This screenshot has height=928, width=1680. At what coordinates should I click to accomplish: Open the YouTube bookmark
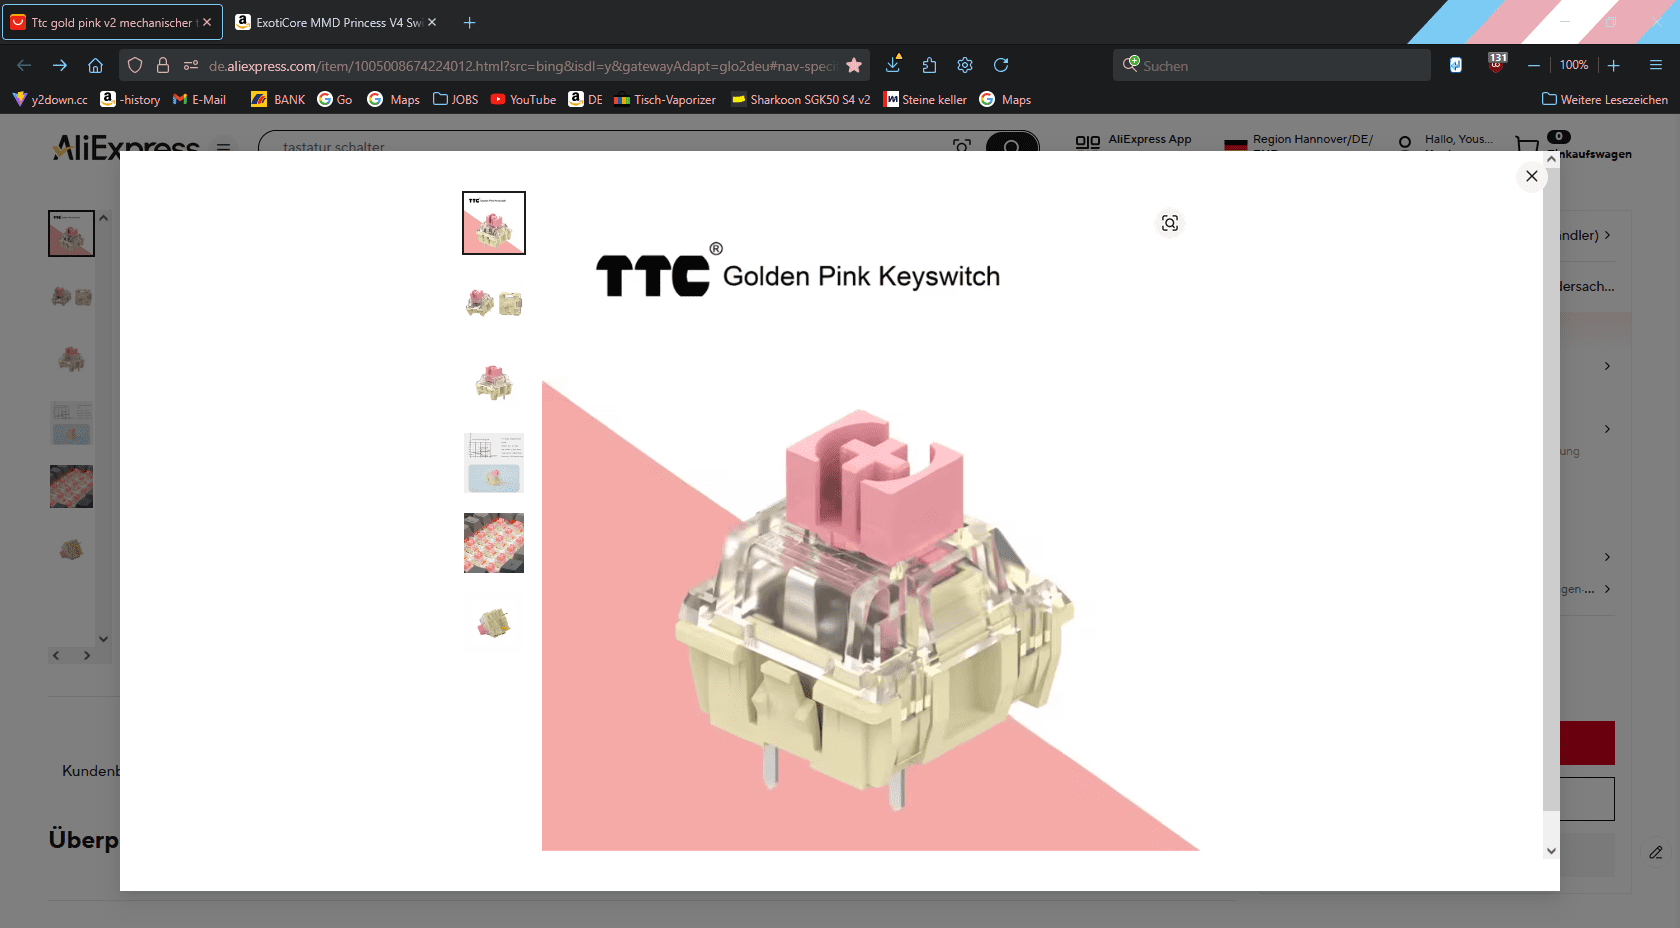coord(523,99)
